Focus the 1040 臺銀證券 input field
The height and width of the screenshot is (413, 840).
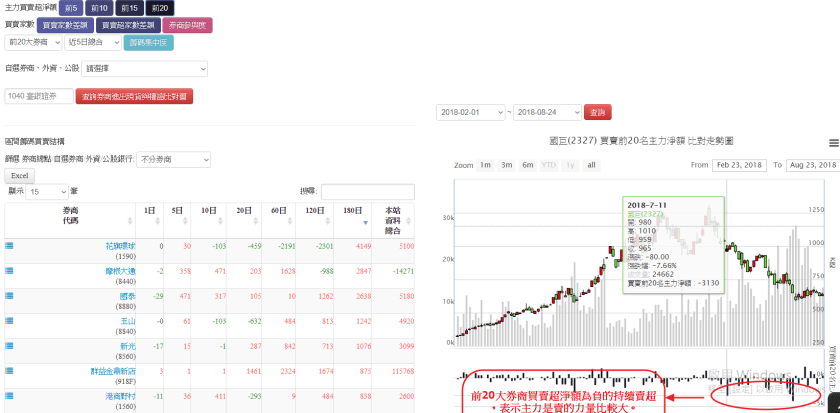coord(37,96)
